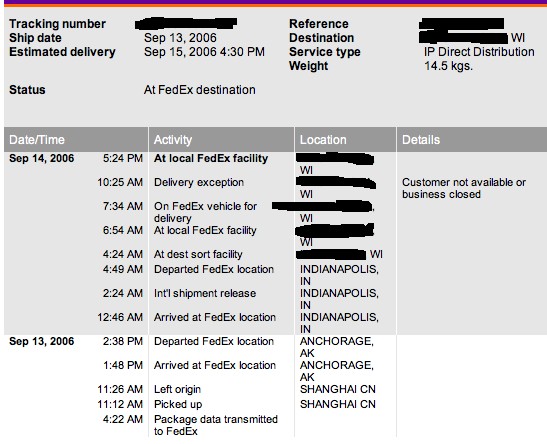Click the On FedEx vehicle for delivery entry
The width and height of the screenshot is (547, 444).
(205, 212)
